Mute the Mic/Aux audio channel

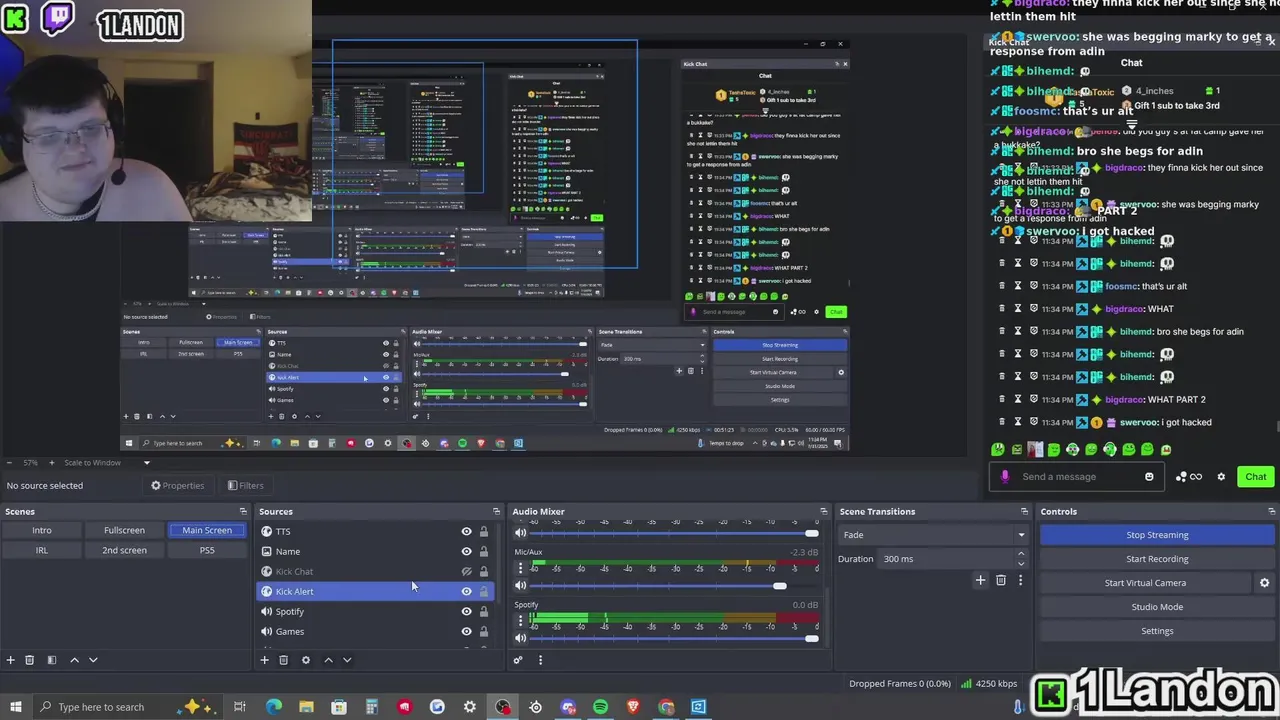[520, 586]
